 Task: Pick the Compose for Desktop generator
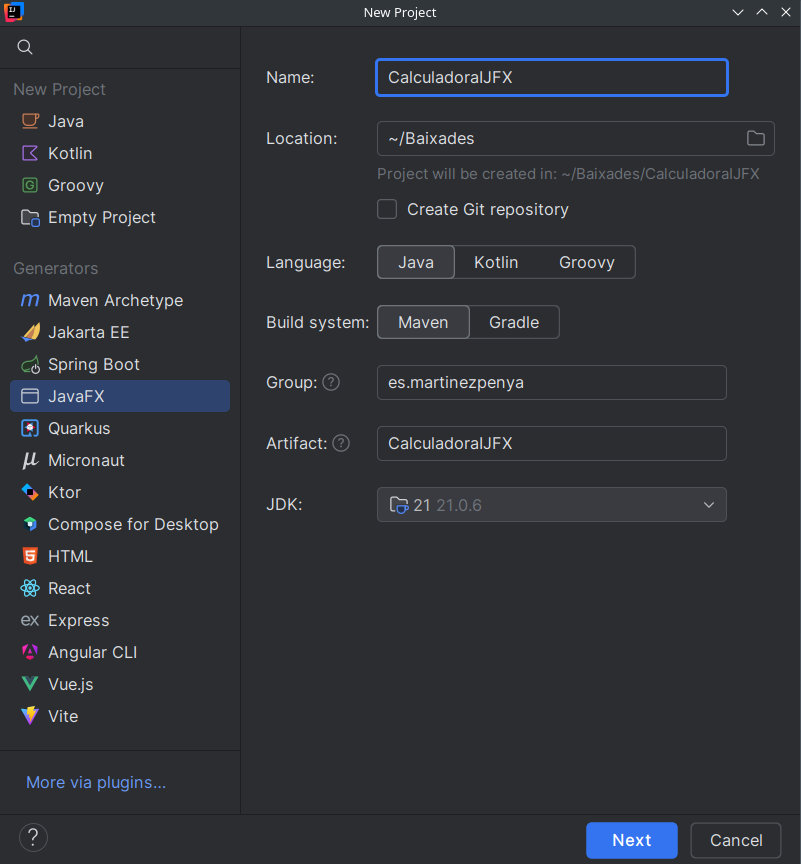point(132,524)
